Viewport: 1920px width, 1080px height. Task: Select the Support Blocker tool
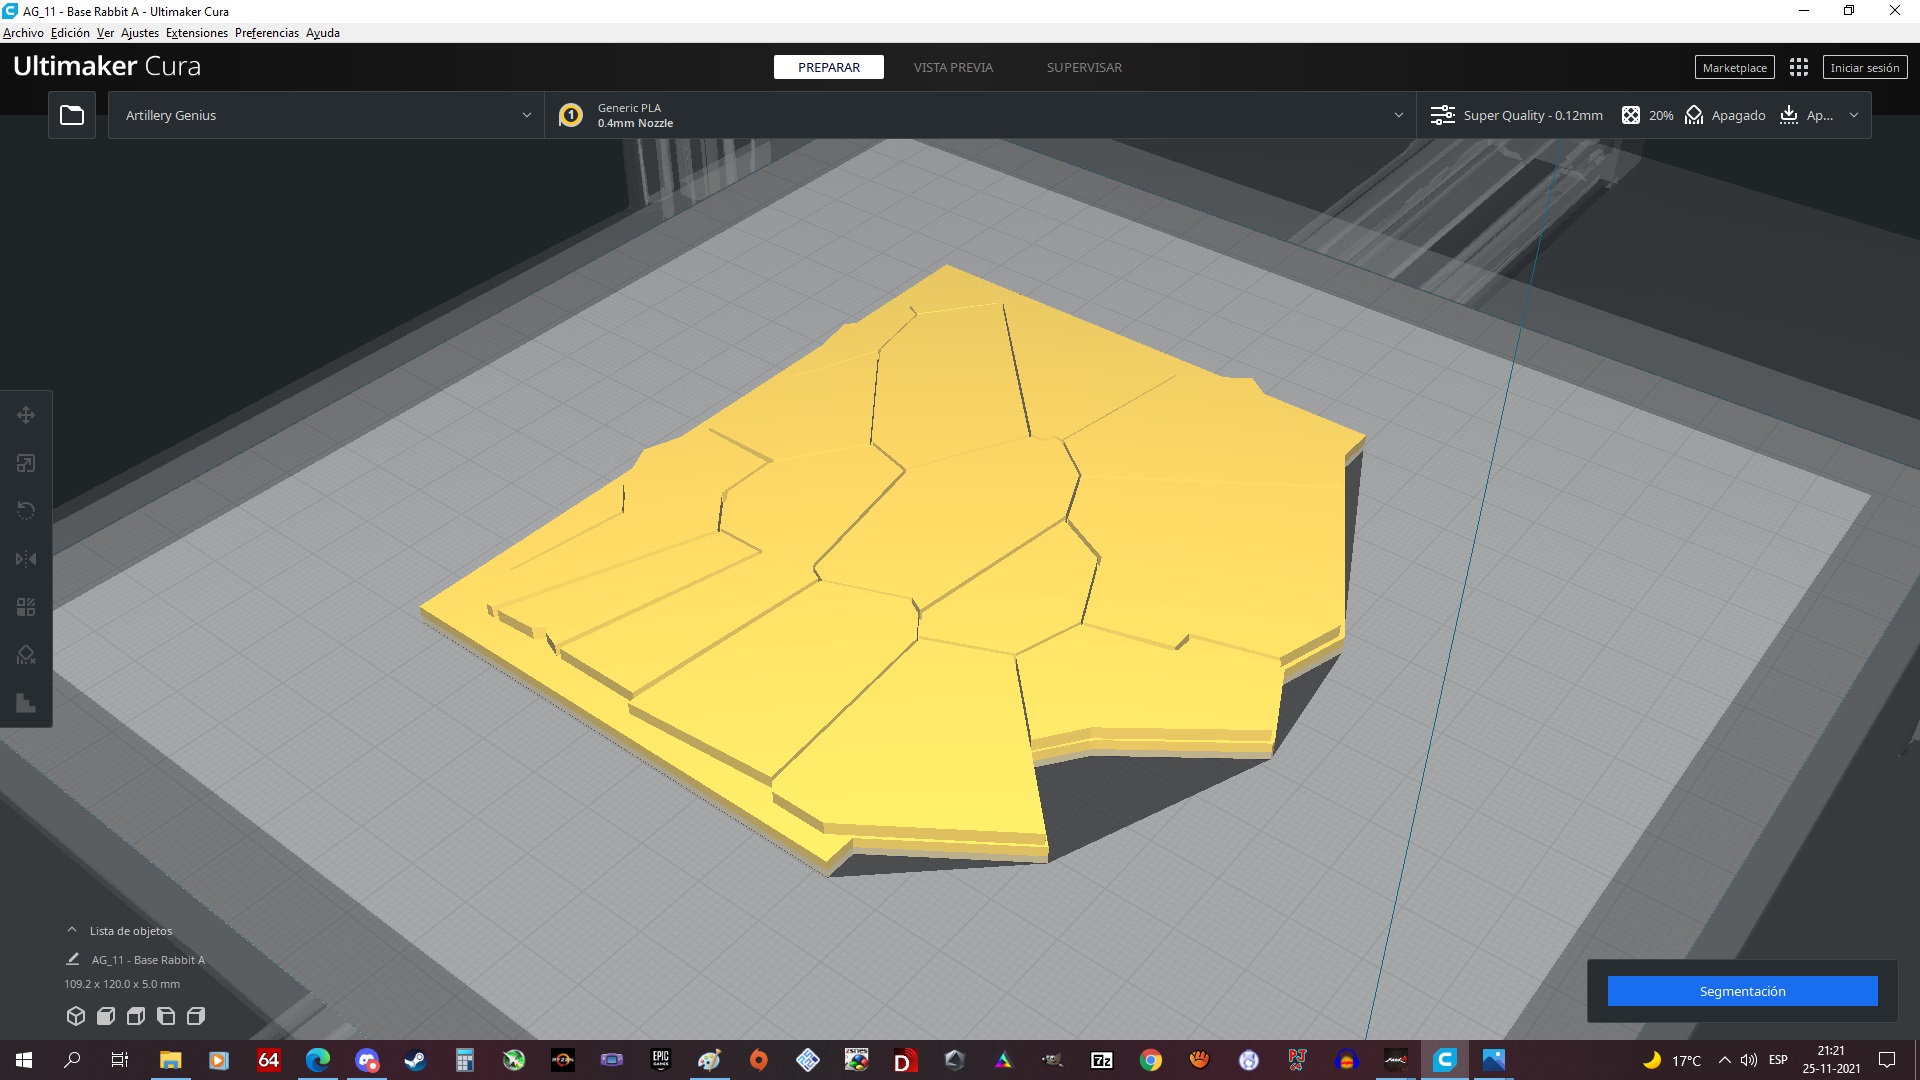tap(26, 655)
